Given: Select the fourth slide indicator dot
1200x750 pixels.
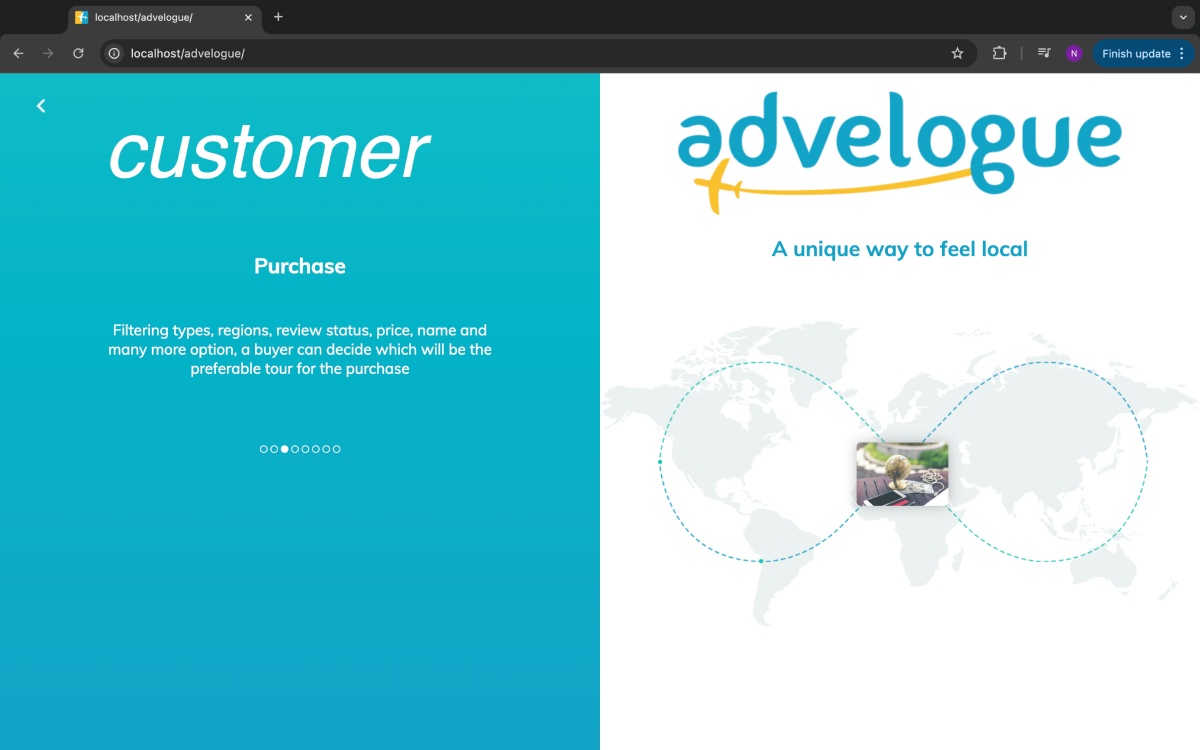Looking at the screenshot, I should [295, 449].
